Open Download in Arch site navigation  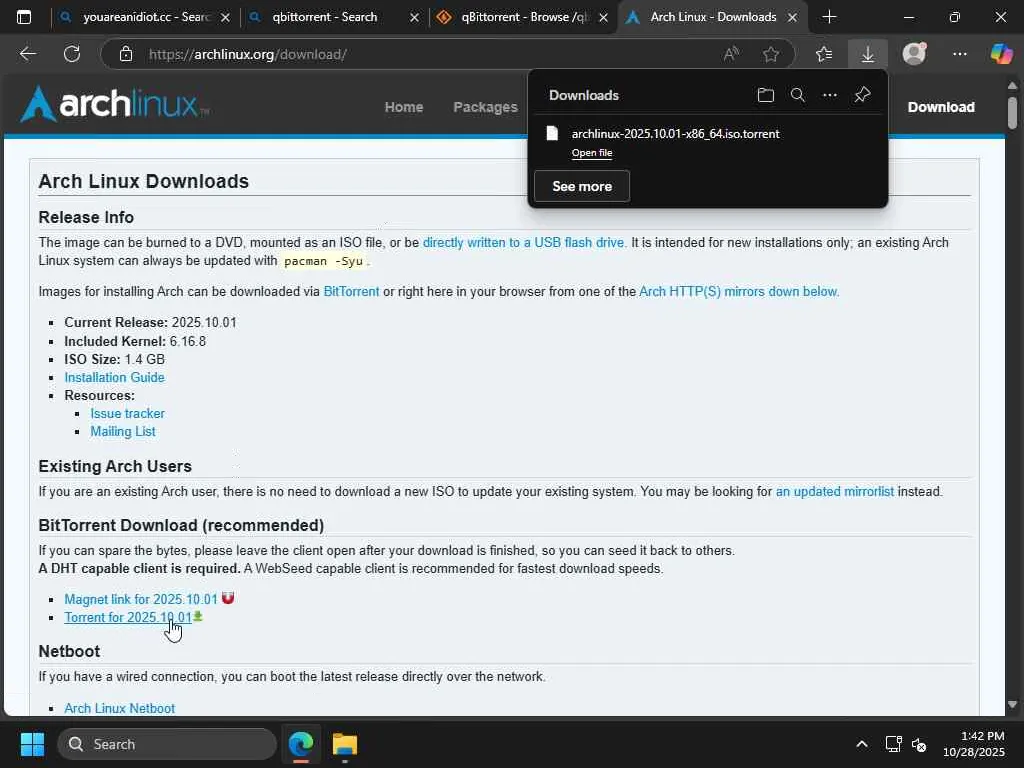[x=941, y=107]
